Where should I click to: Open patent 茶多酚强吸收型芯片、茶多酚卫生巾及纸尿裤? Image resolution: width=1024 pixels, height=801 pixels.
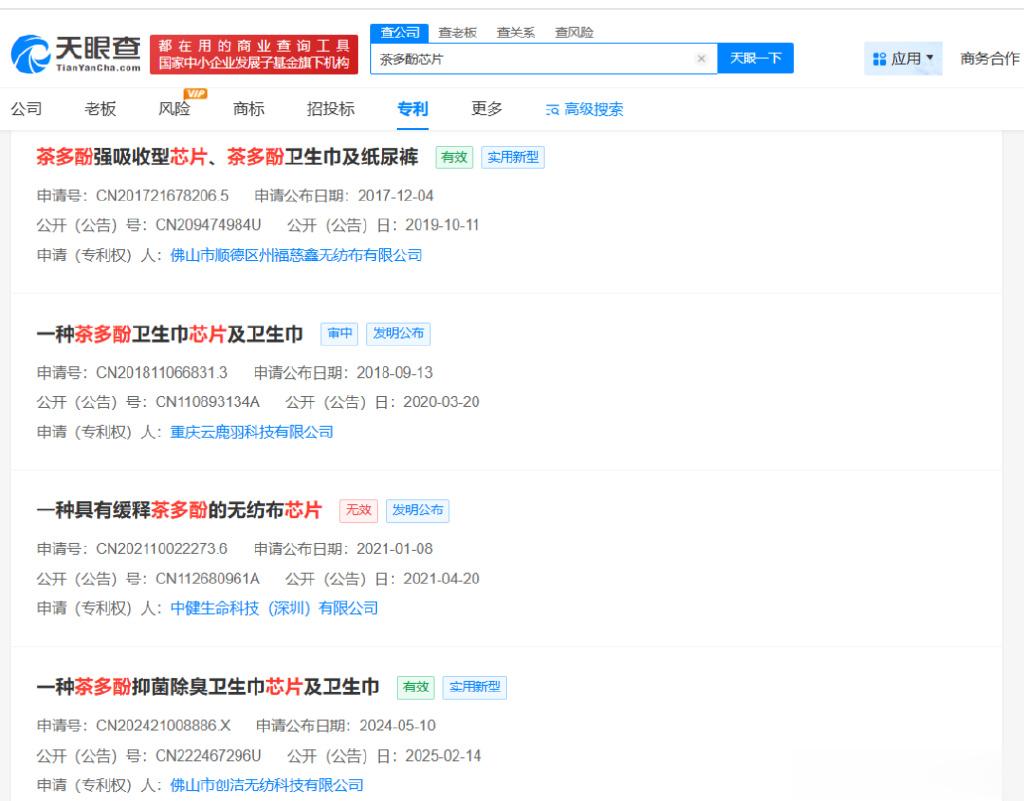(227, 157)
